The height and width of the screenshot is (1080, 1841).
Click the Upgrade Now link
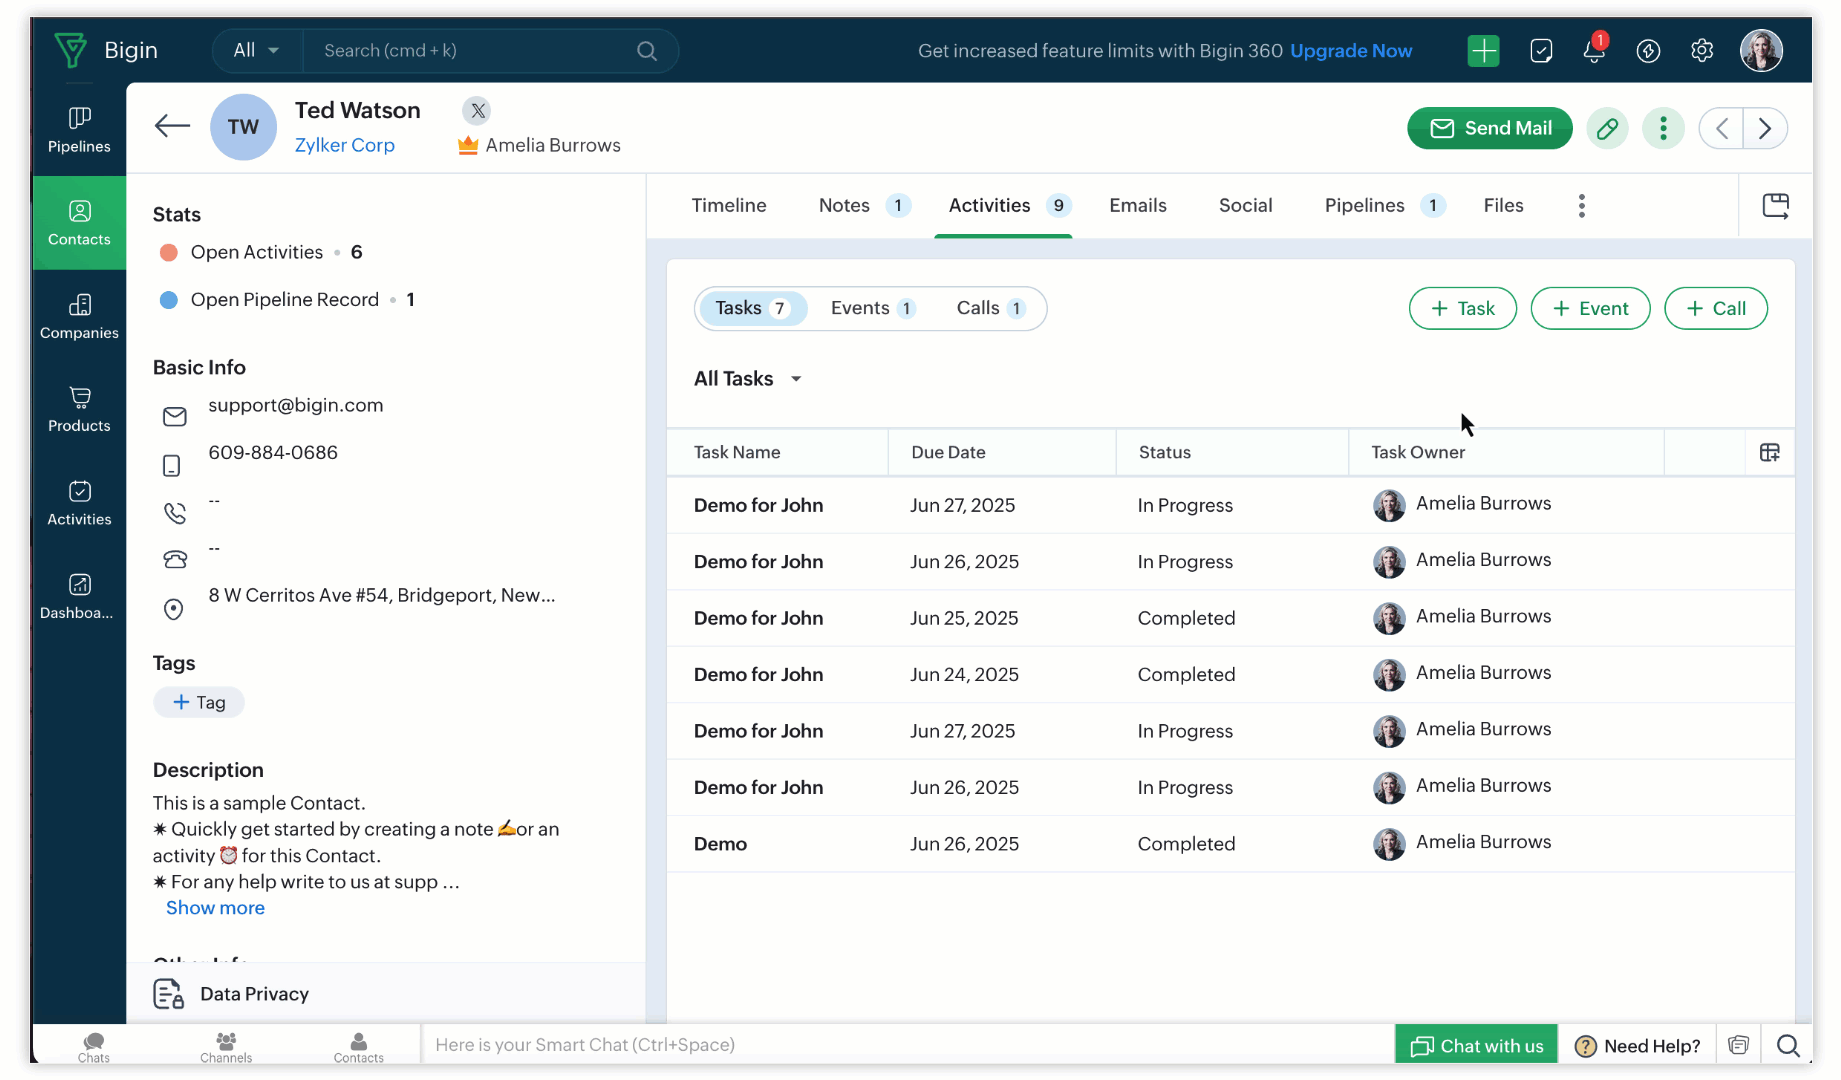tap(1351, 51)
